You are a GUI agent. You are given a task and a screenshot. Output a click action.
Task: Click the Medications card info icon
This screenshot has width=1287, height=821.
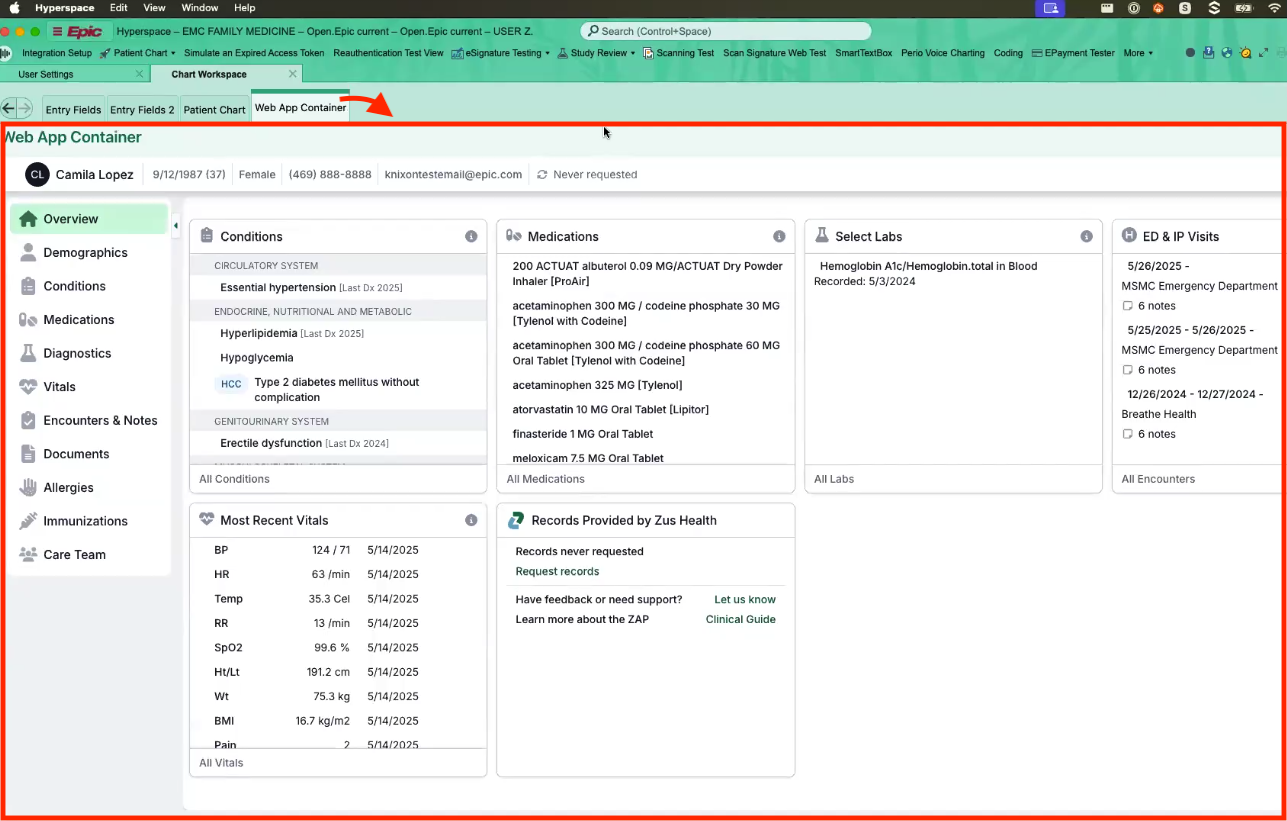tap(779, 237)
